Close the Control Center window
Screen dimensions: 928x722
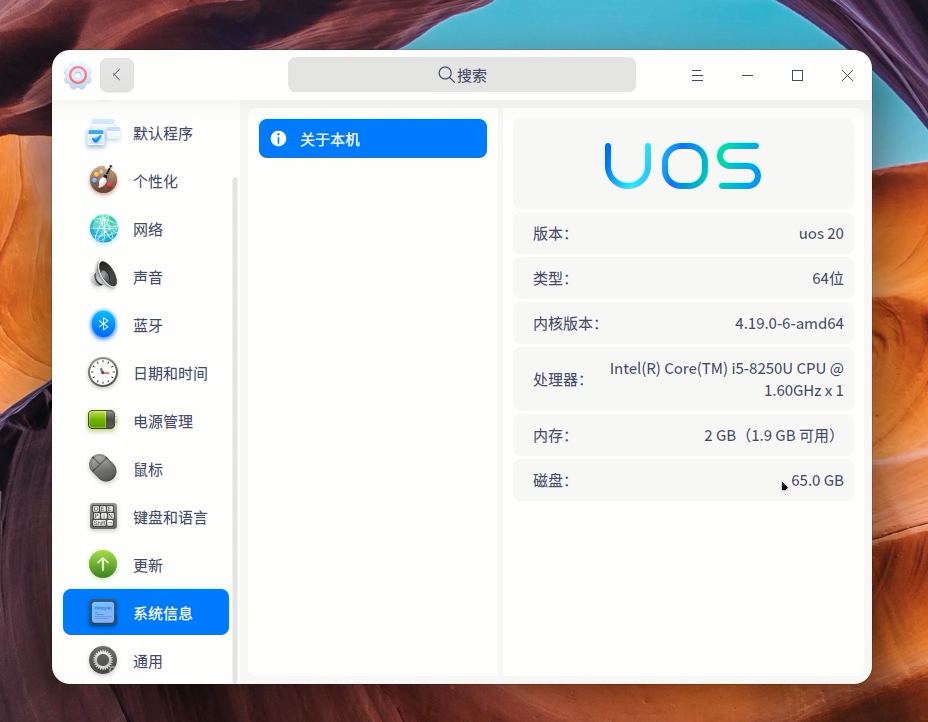848,75
